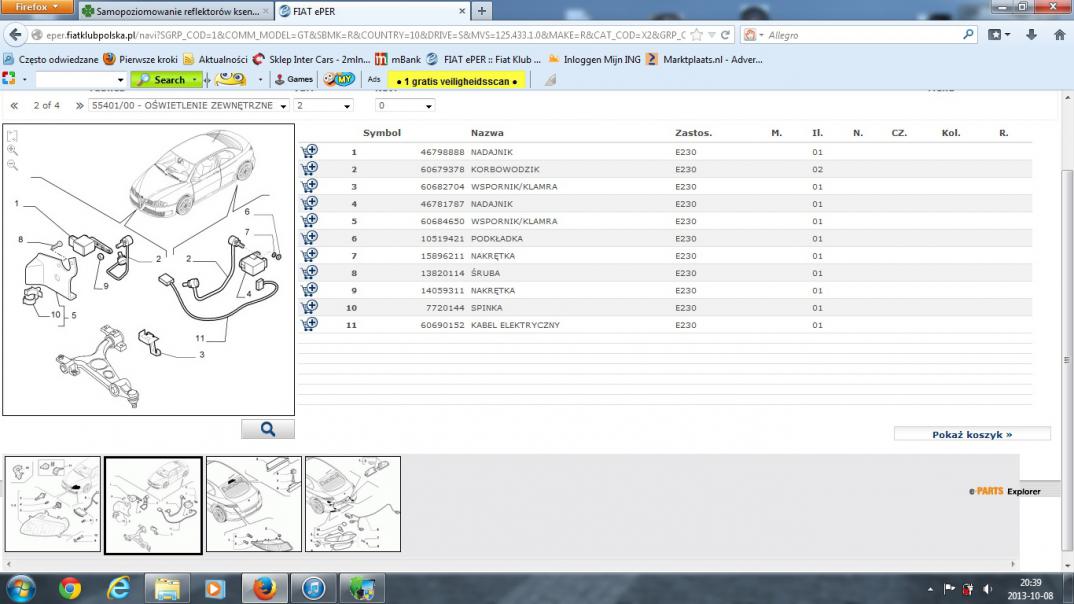
Task: Open Google Chrome from taskbar
Action: point(69,588)
